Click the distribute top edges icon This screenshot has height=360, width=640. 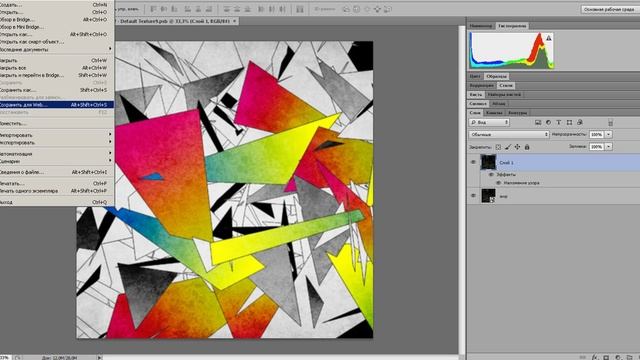point(227,9)
